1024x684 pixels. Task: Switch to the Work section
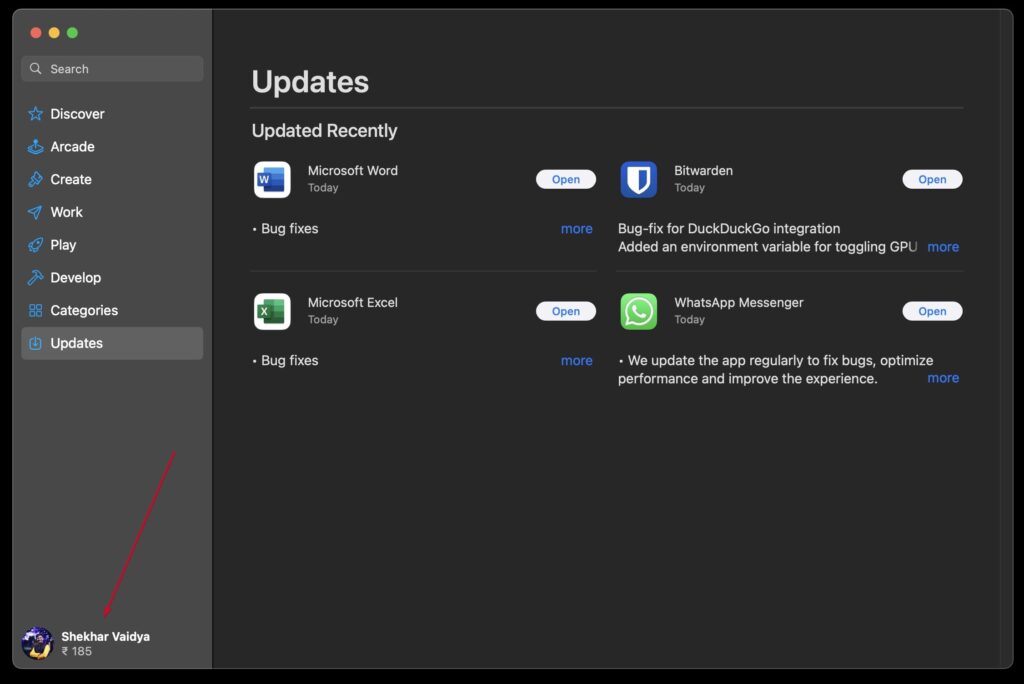(66, 212)
